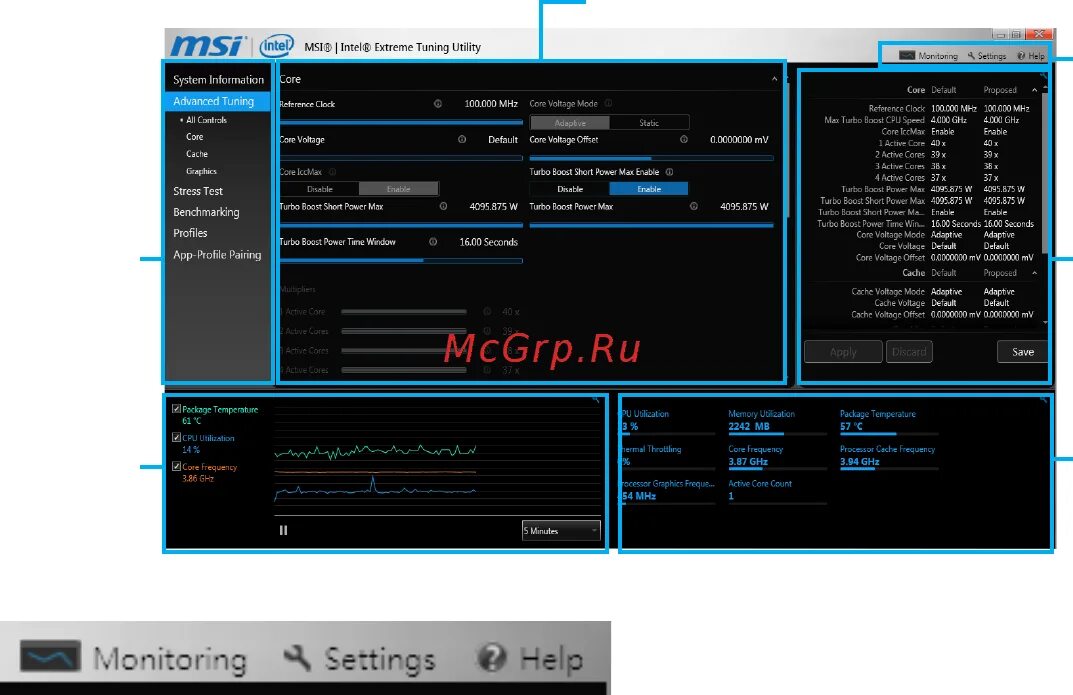Click the info icon for Turbo Boost Power Time Window

tap(433, 241)
